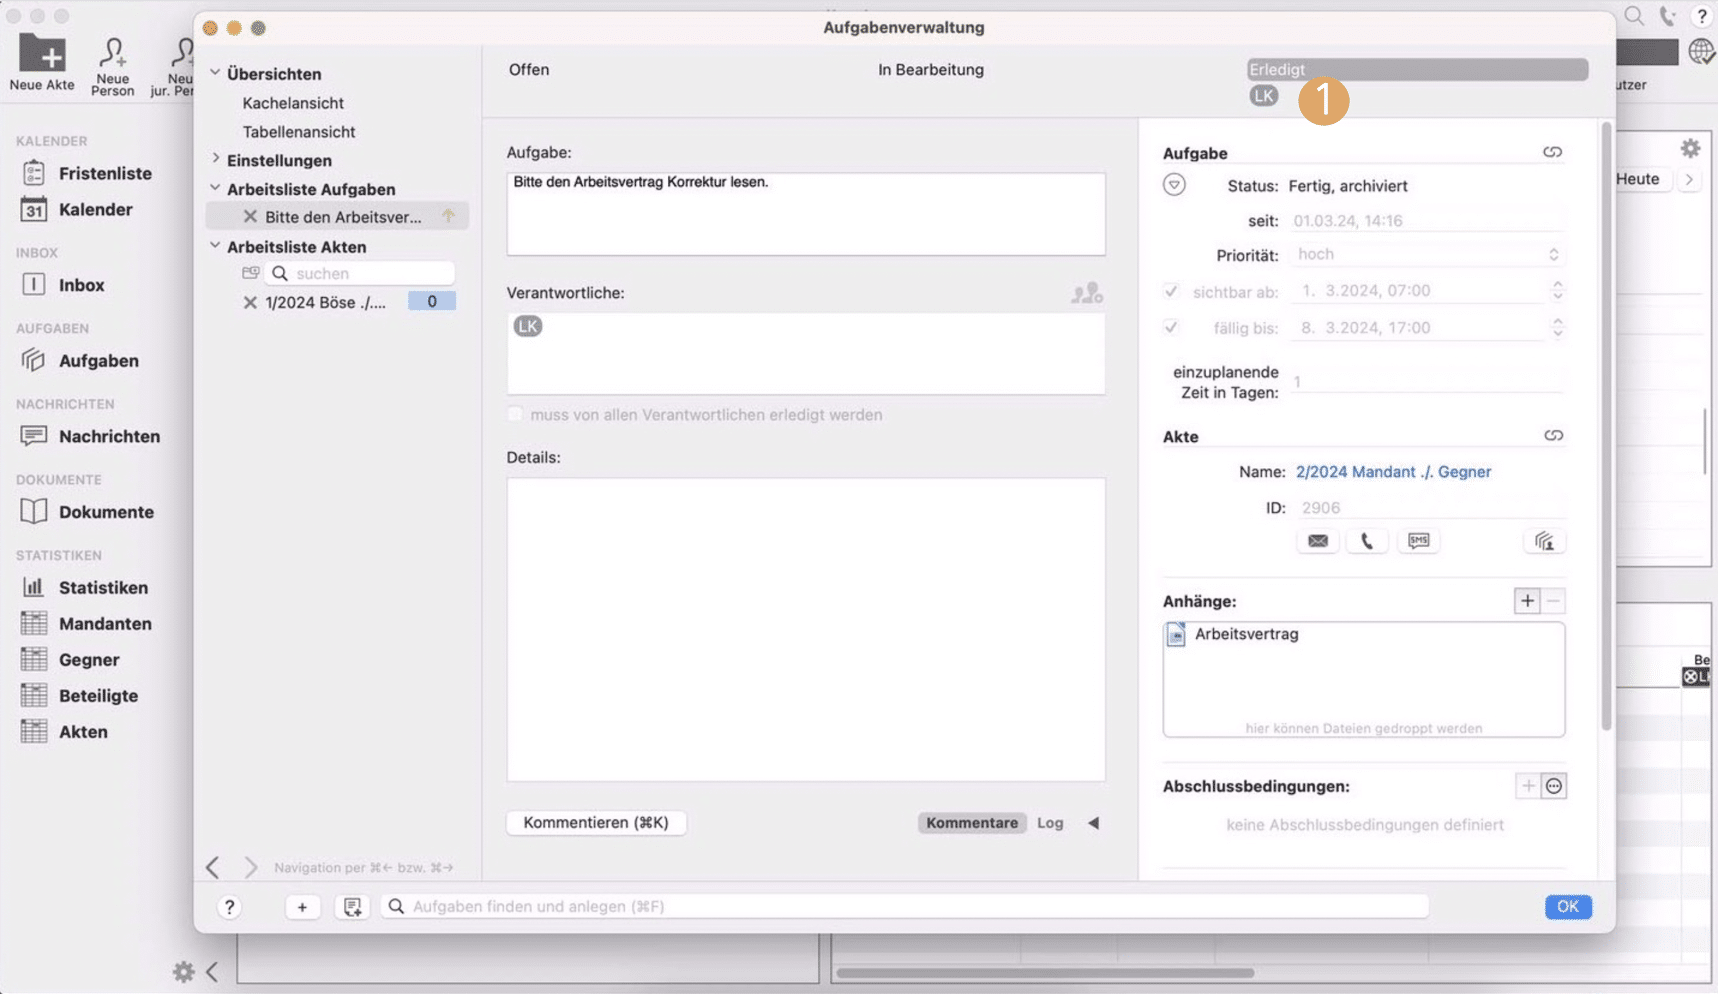Collapse the Arbeitsliste Aufgaben section

point(215,188)
